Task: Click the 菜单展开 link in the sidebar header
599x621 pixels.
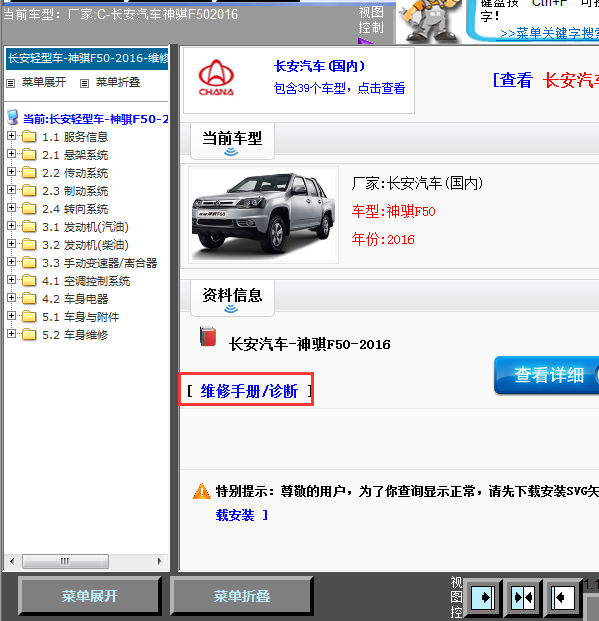Action: tap(44, 82)
